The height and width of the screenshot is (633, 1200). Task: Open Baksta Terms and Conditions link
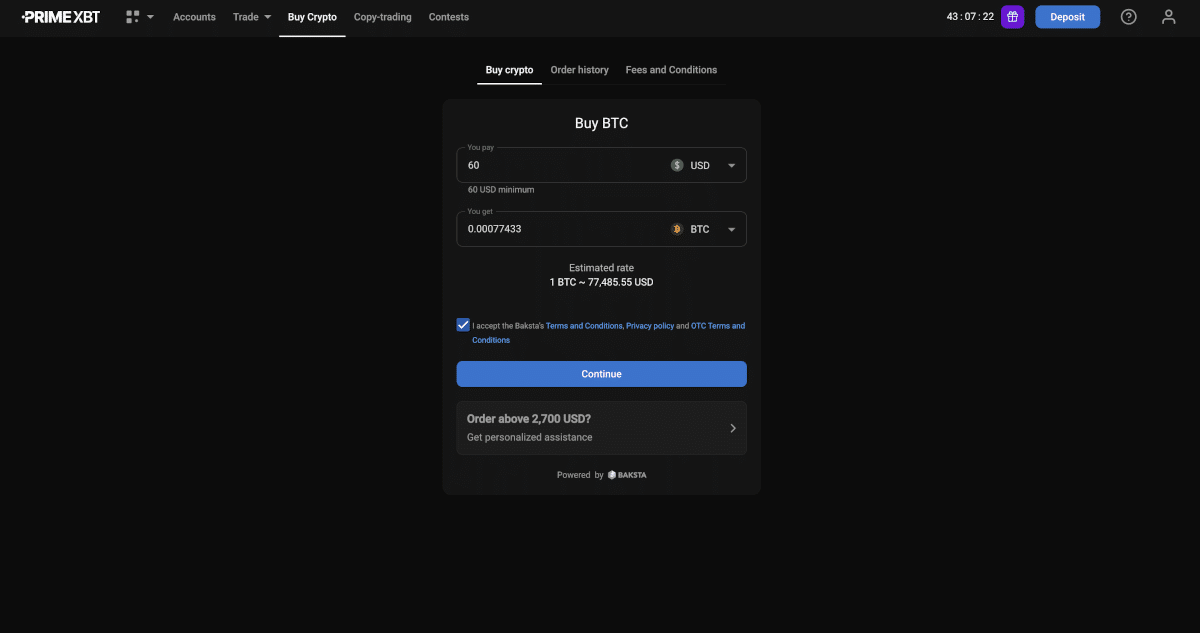(x=584, y=326)
